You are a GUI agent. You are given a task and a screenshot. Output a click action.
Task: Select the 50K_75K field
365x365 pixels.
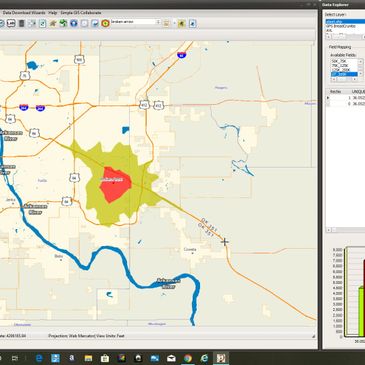pyautogui.click(x=339, y=61)
